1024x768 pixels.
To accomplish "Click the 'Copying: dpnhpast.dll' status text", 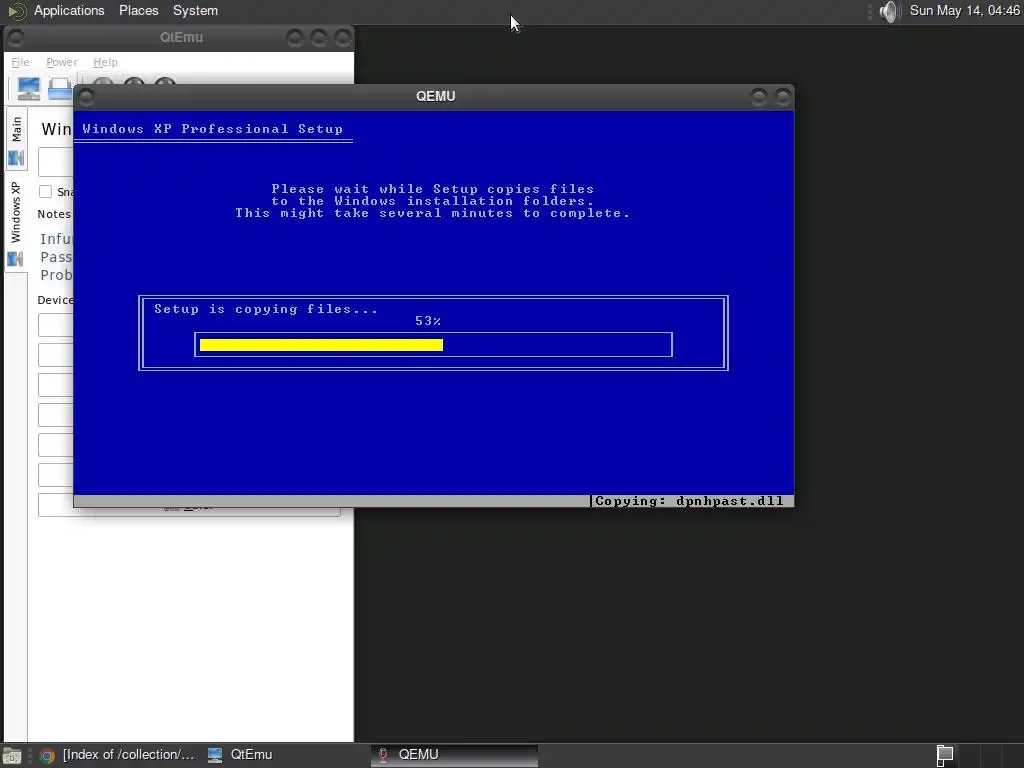I will [689, 501].
